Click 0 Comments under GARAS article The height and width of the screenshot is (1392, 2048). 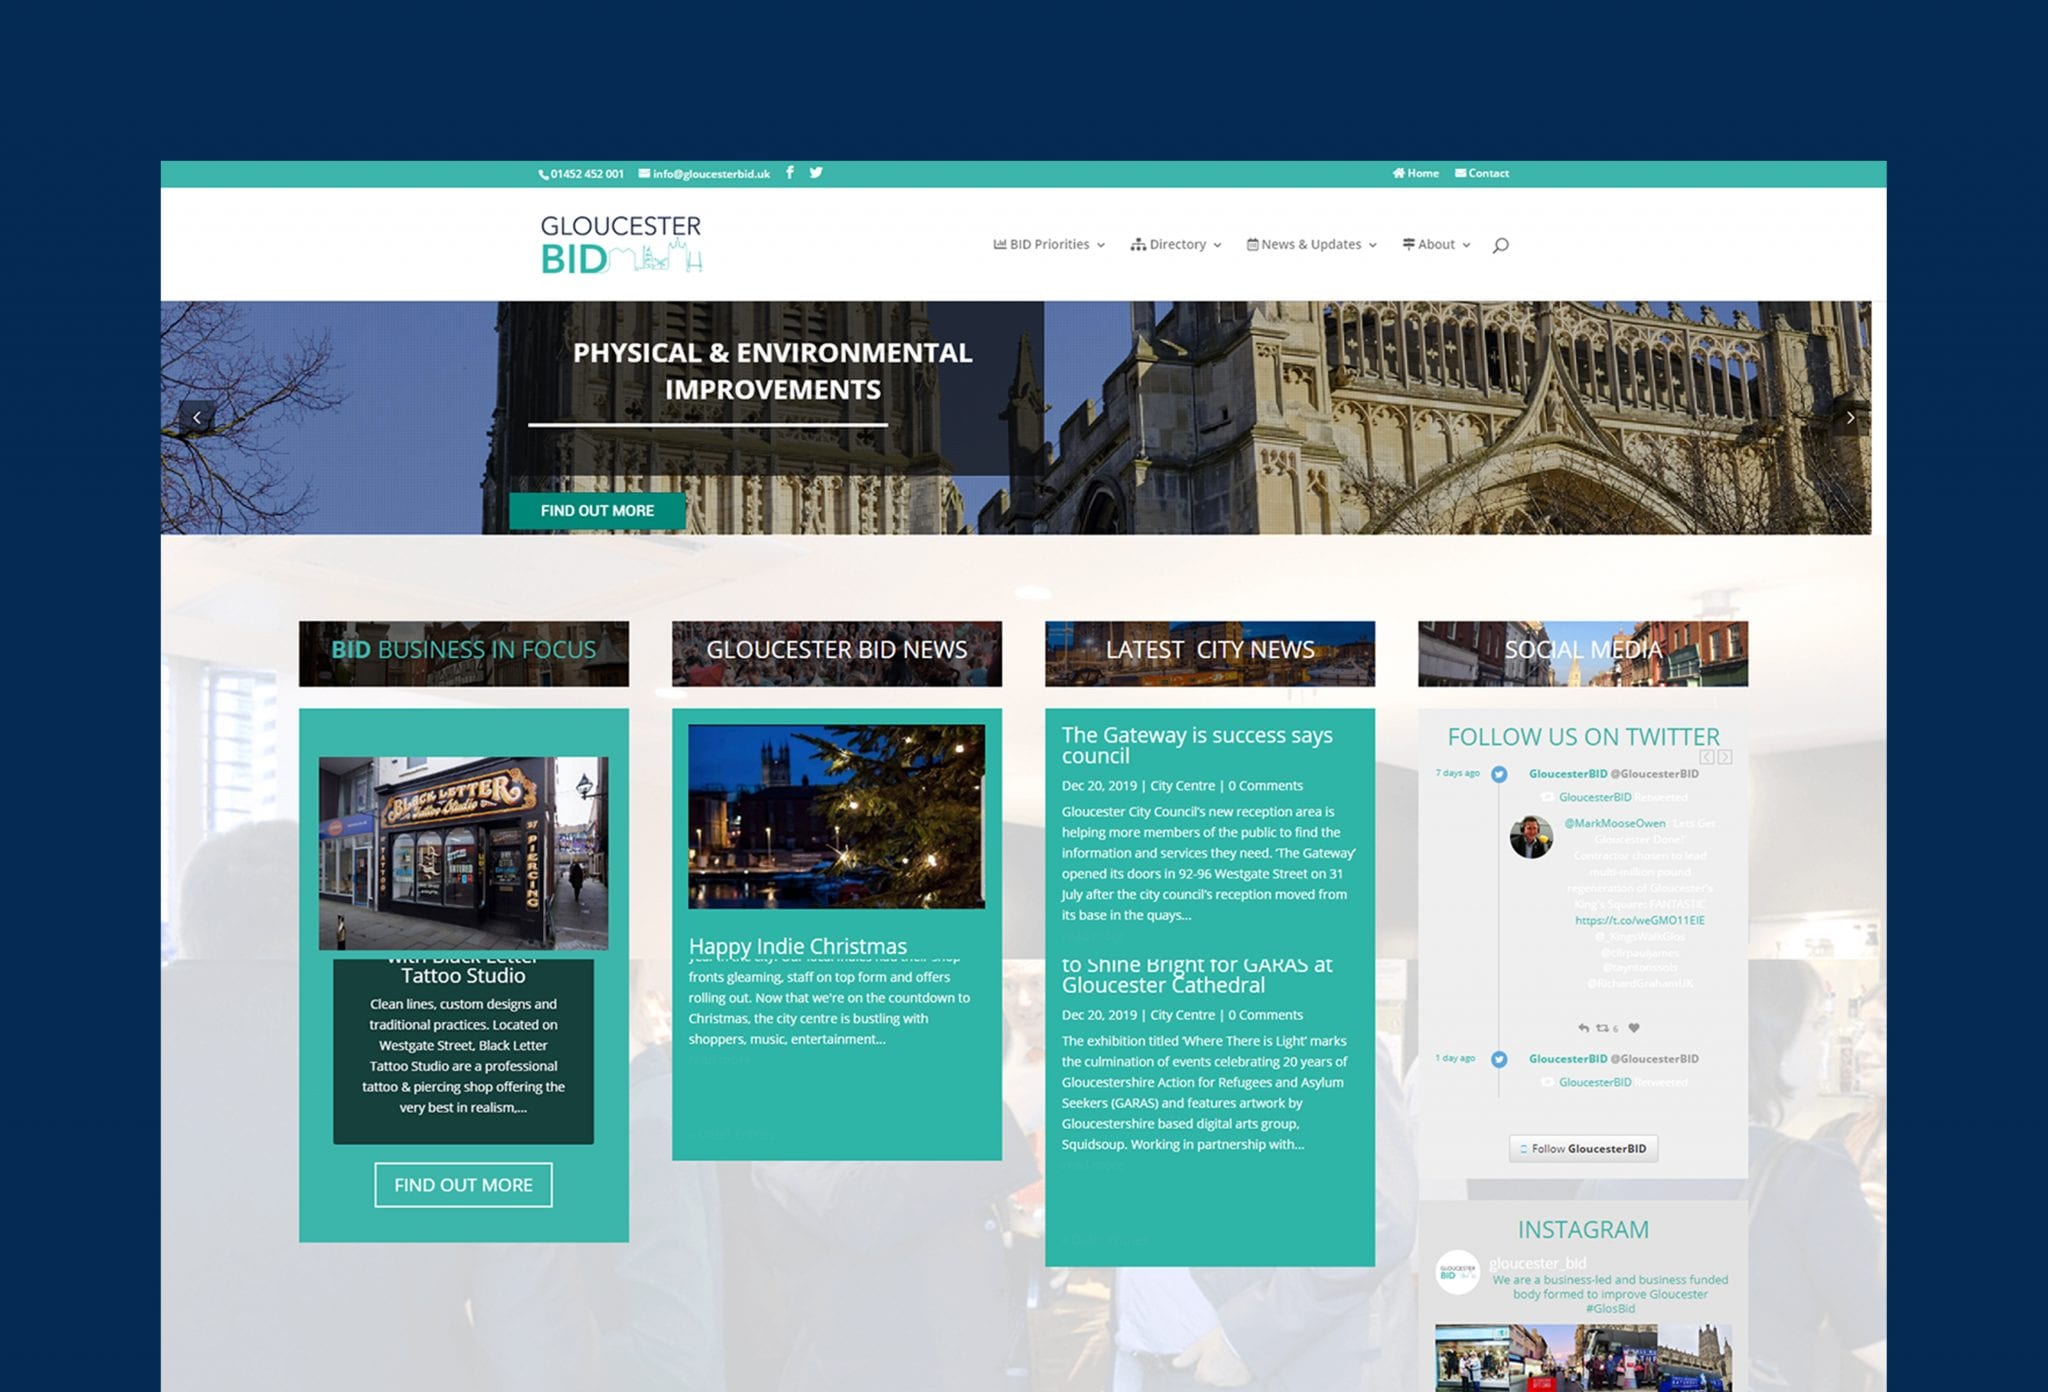[x=1265, y=1015]
